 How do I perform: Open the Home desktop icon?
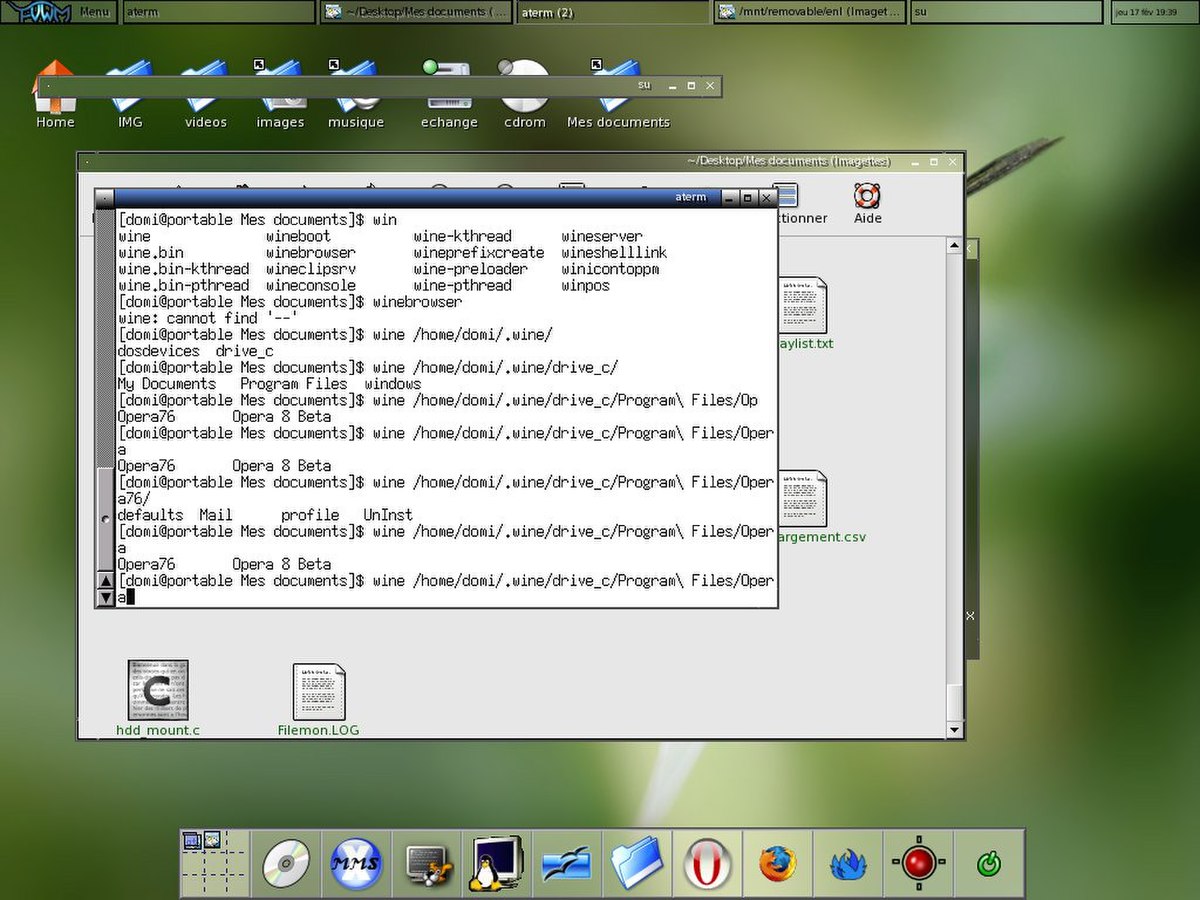coord(55,95)
